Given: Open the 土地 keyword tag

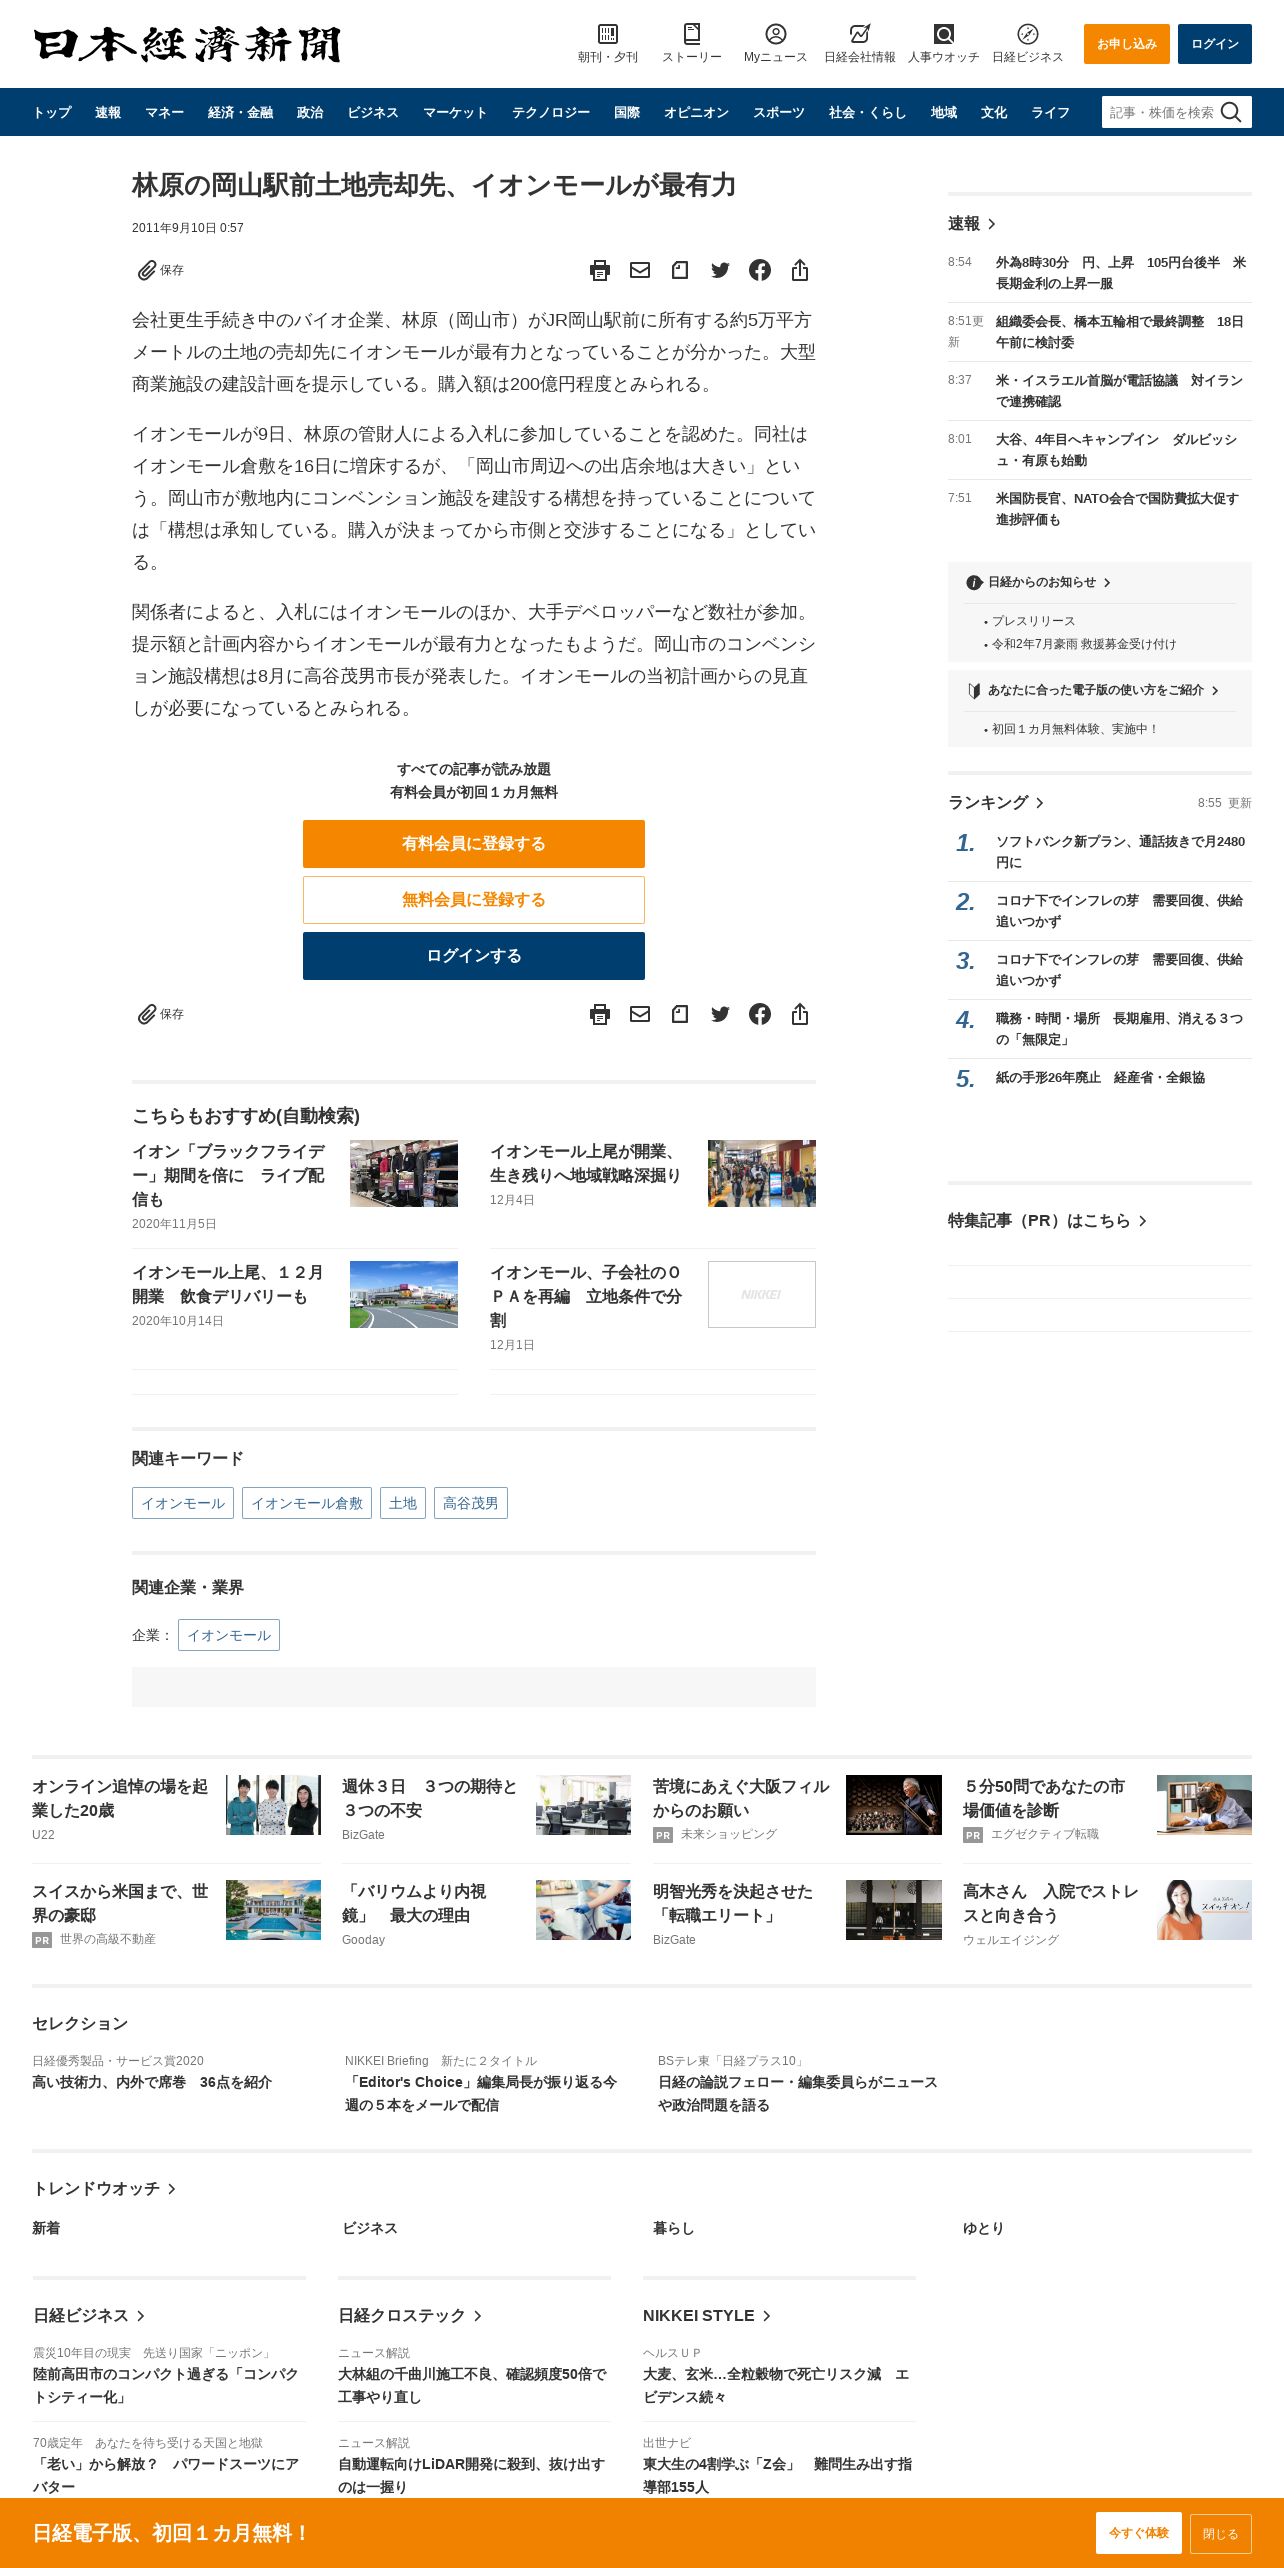Looking at the screenshot, I should [403, 1503].
